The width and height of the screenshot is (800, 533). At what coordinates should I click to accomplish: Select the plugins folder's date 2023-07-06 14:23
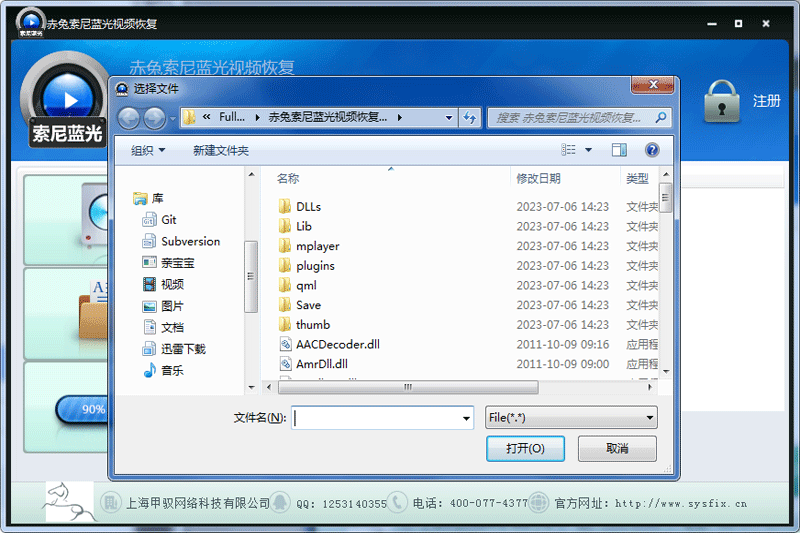pos(562,266)
